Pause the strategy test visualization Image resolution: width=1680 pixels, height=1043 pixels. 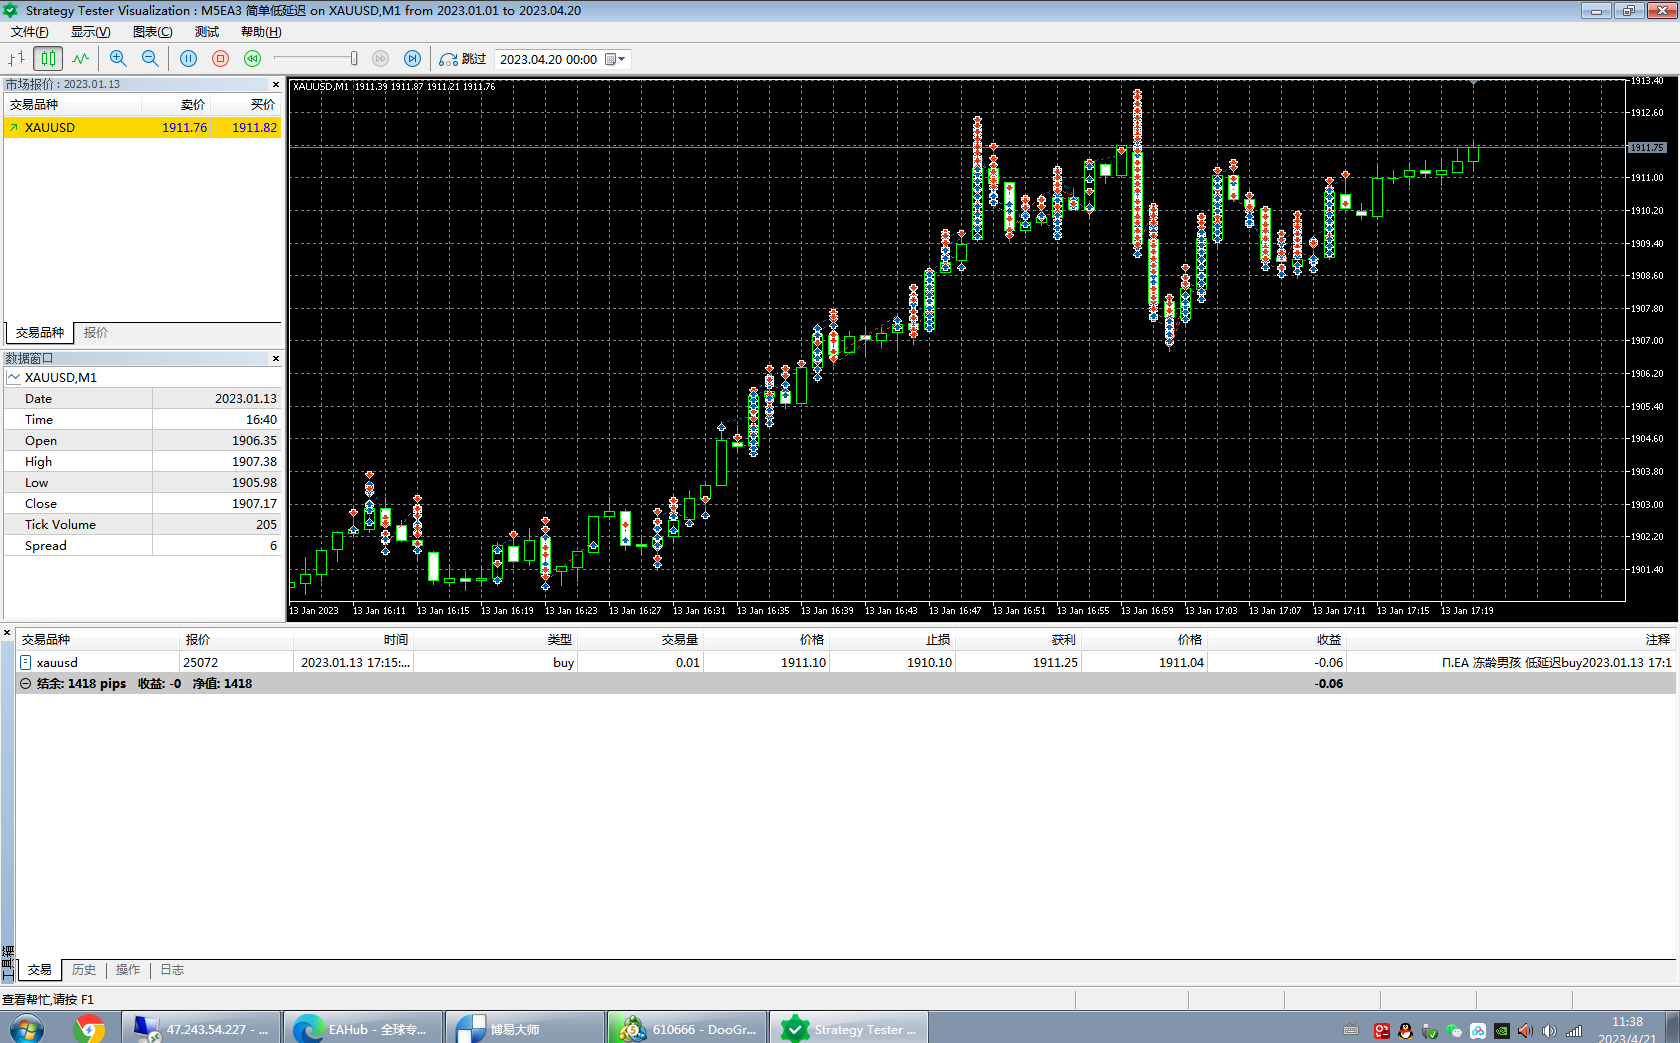point(188,59)
